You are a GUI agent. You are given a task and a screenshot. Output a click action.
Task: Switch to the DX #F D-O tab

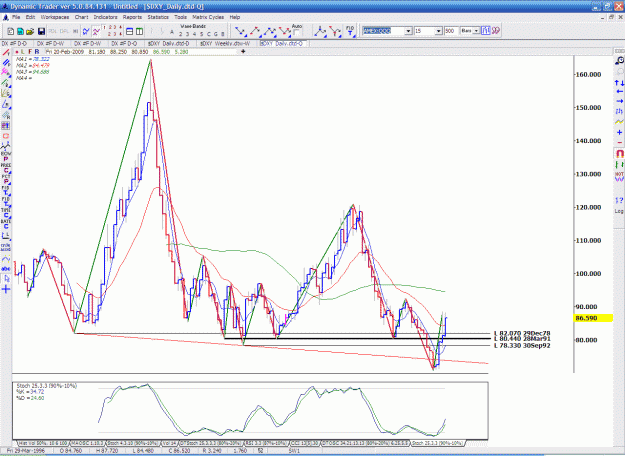124,43
